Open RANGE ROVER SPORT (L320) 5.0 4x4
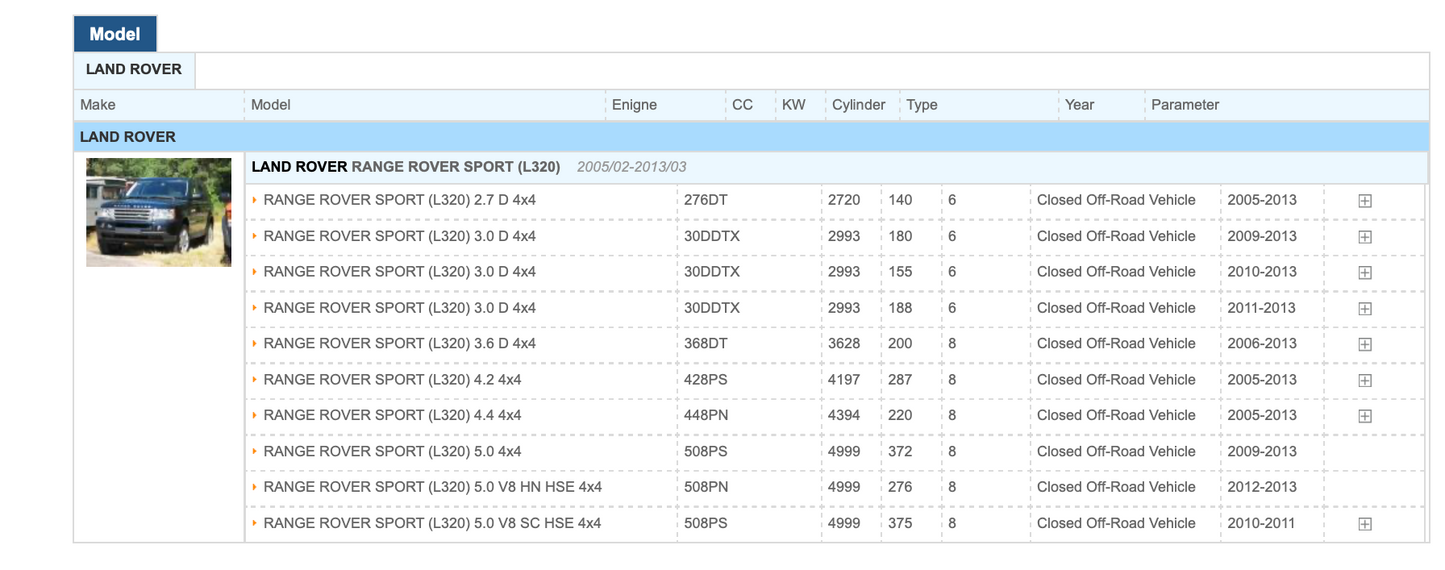 [x=392, y=452]
